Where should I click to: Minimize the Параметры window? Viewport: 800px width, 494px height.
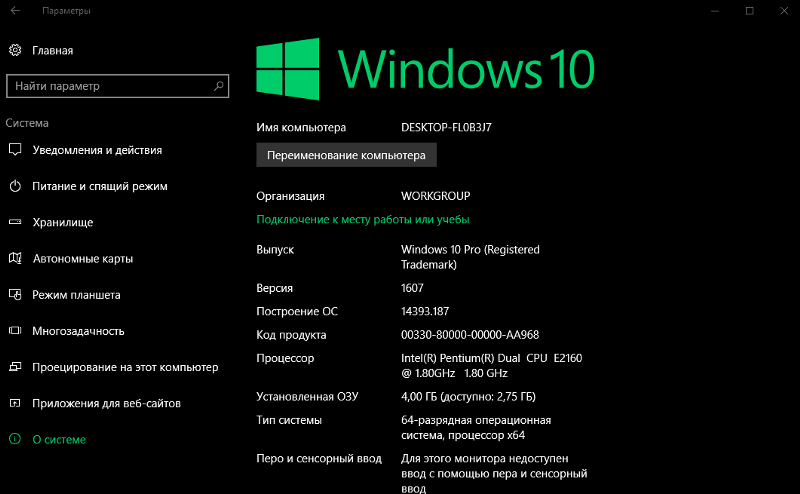(x=715, y=11)
